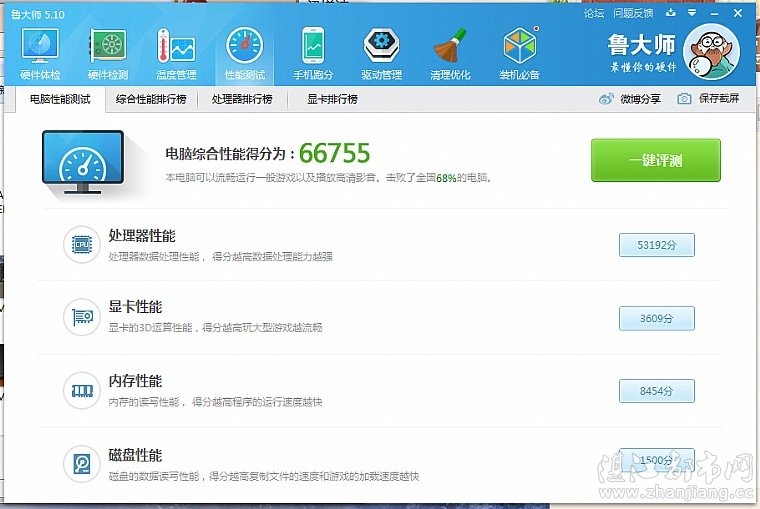Open the 手机跑分 phone benchmark icon
The width and height of the screenshot is (760, 509).
click(313, 52)
